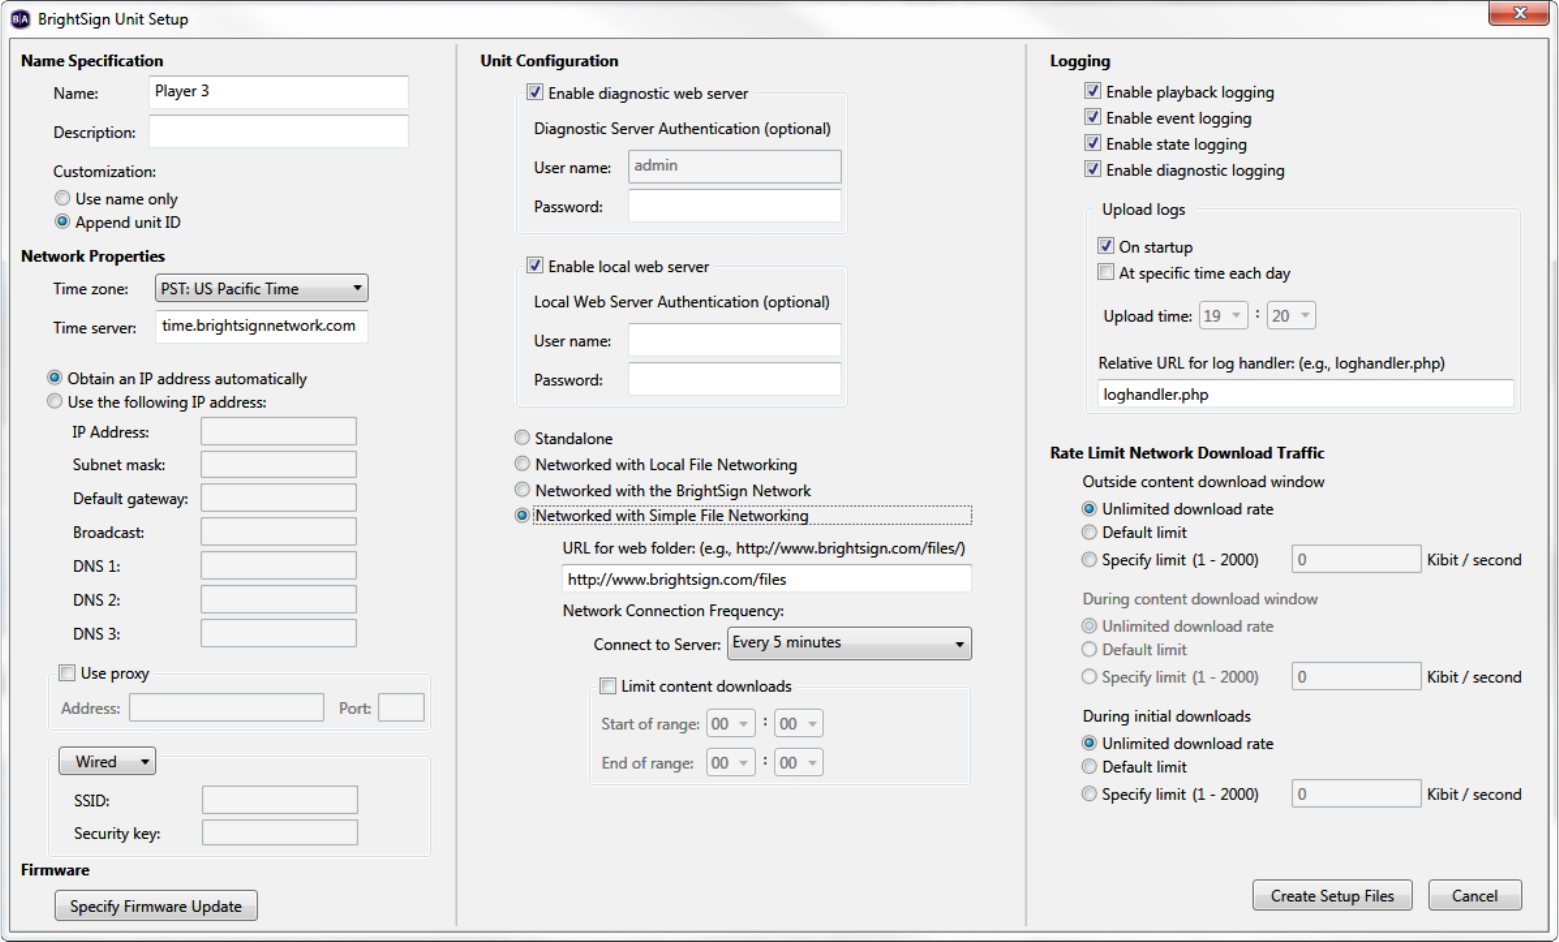Toggle Limit content downloads checkbox
1559x942 pixels.
pos(608,686)
